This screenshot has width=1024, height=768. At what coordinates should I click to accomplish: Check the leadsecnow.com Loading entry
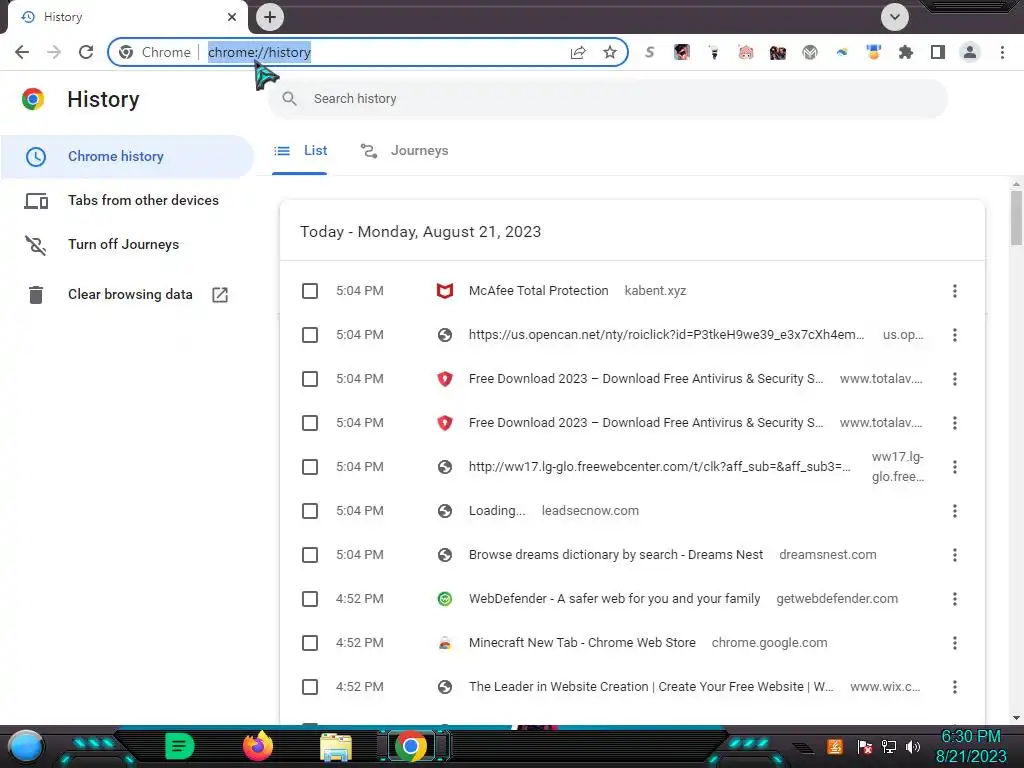310,511
